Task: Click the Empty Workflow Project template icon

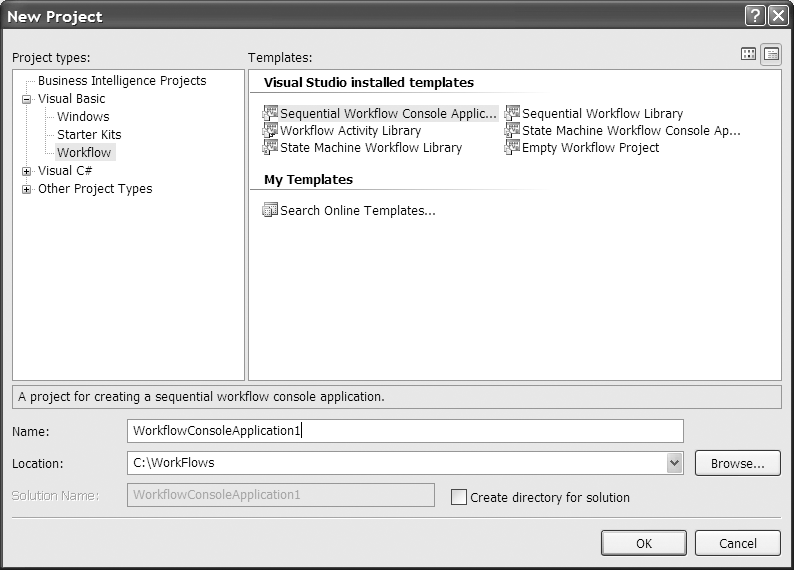Action: [512, 147]
